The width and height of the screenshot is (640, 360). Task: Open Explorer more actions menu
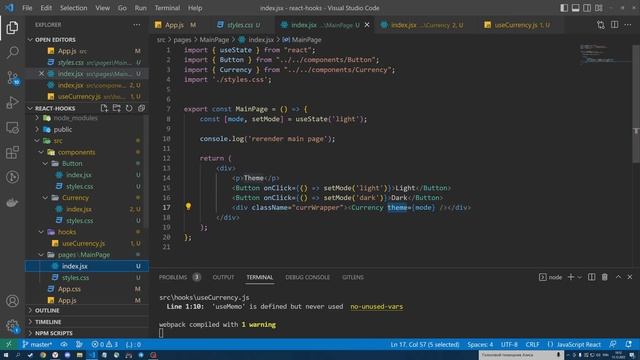tap(137, 25)
